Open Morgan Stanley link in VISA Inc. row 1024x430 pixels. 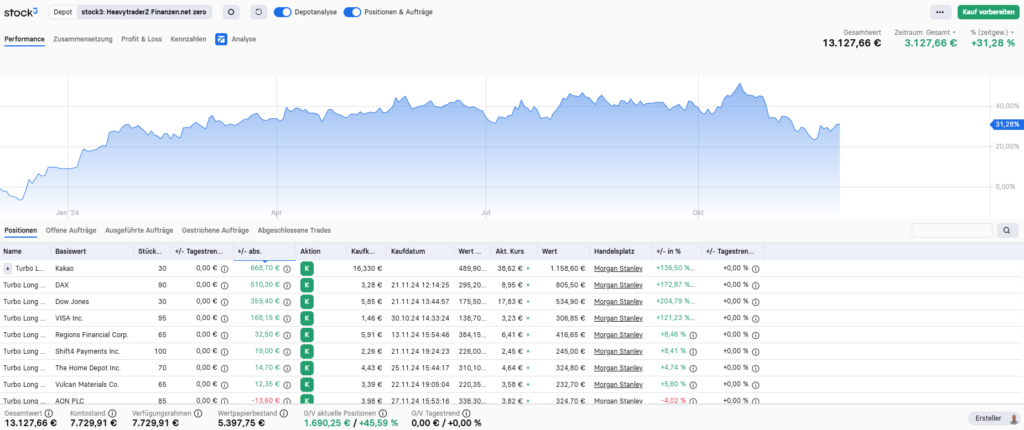coord(618,318)
